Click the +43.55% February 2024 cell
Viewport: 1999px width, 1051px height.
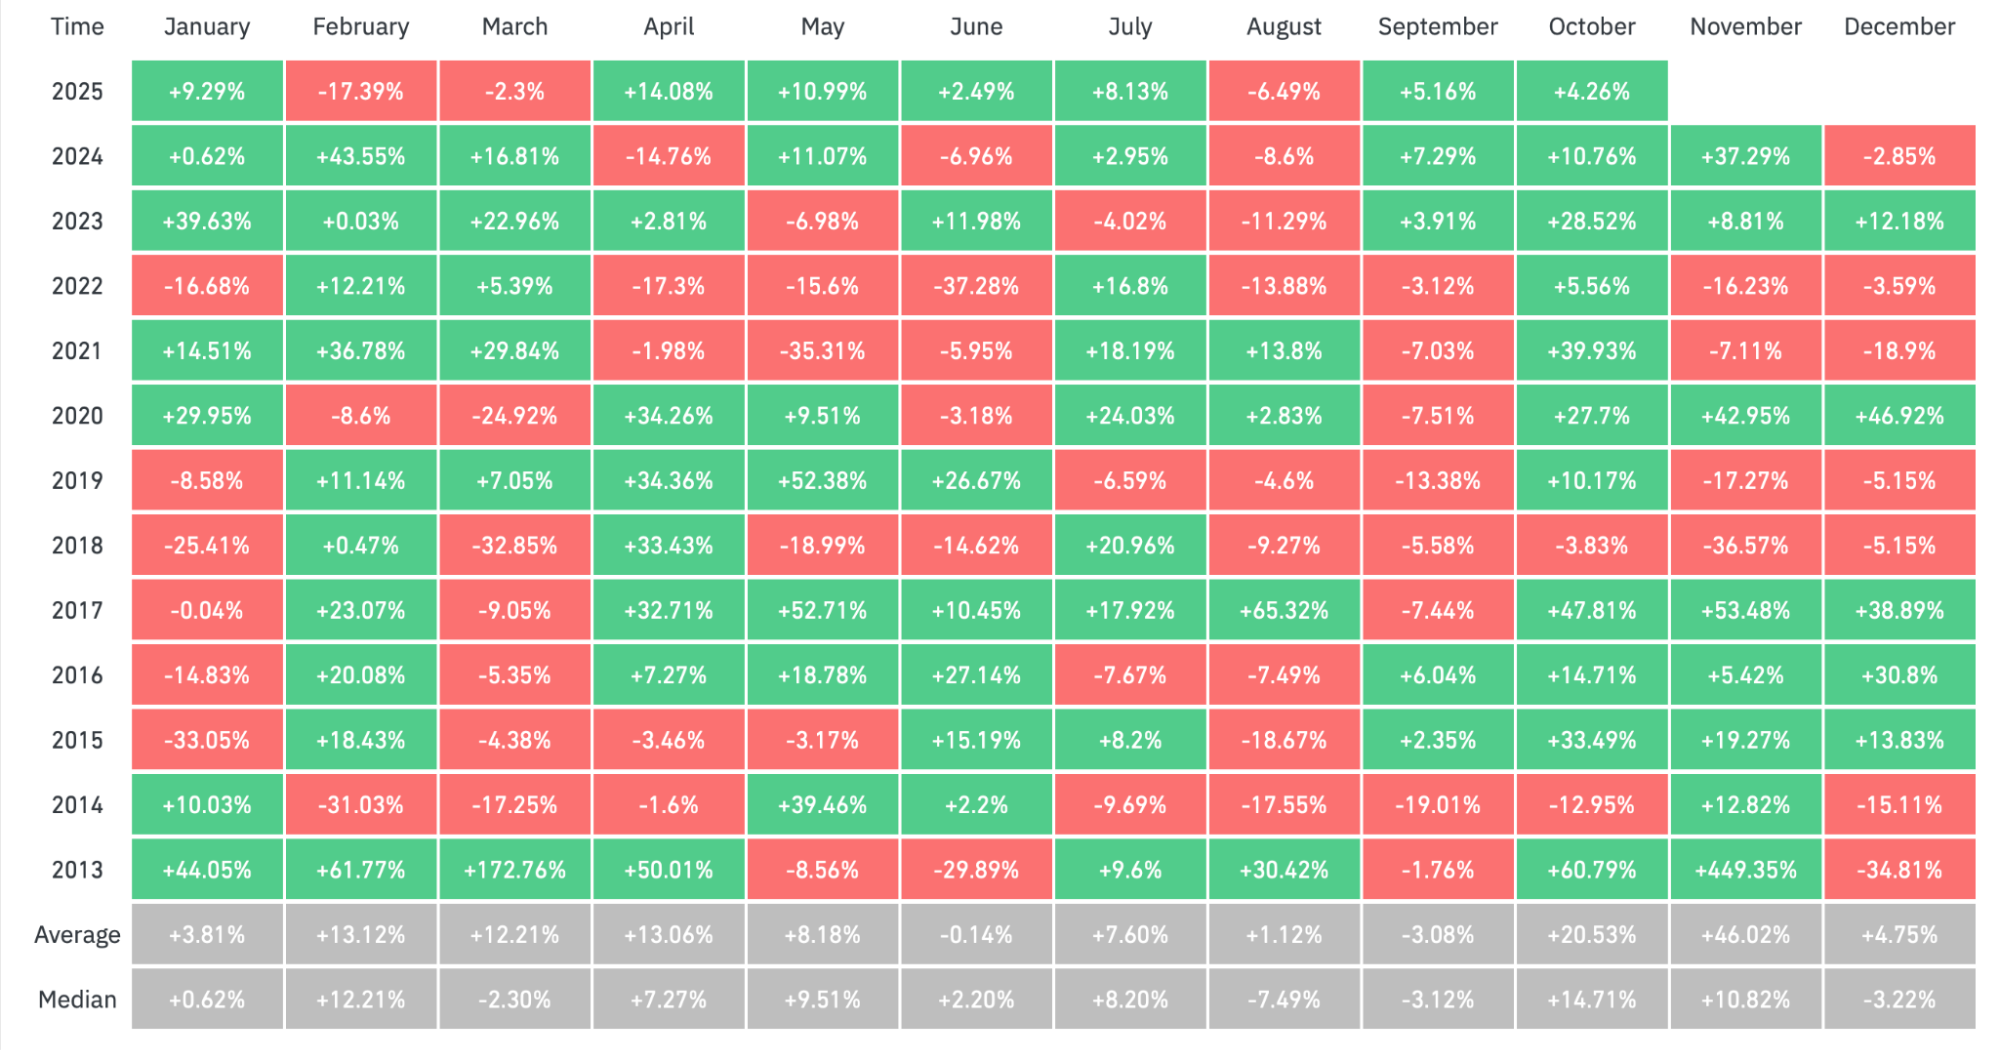(x=361, y=157)
